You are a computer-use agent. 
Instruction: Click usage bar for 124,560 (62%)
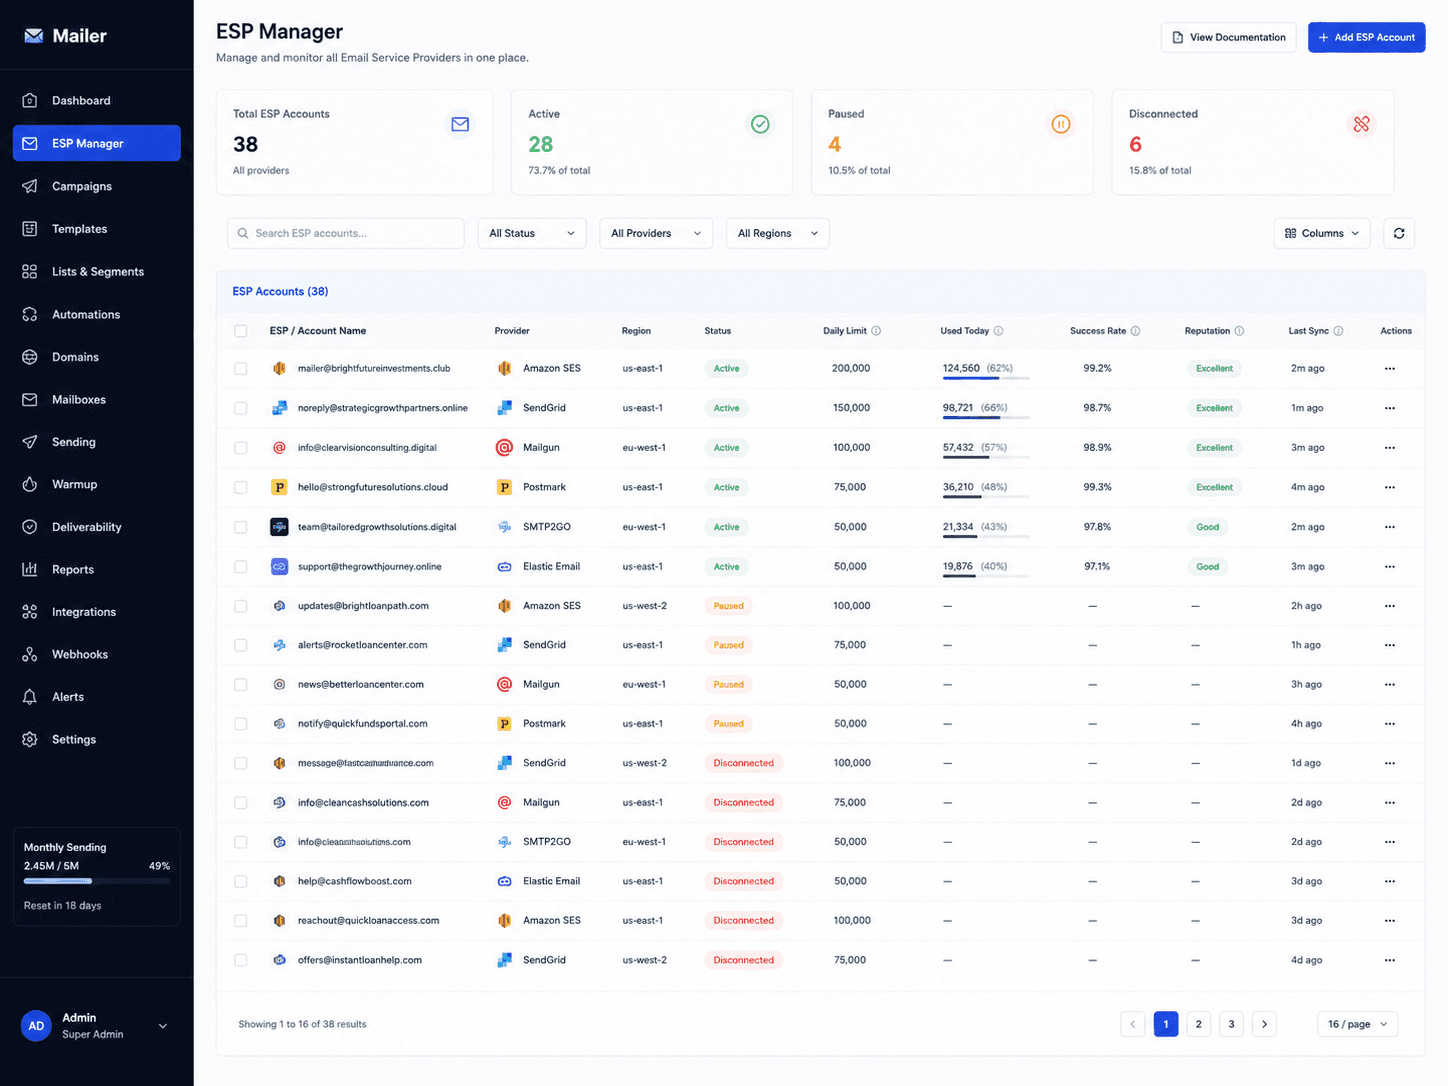(986, 379)
